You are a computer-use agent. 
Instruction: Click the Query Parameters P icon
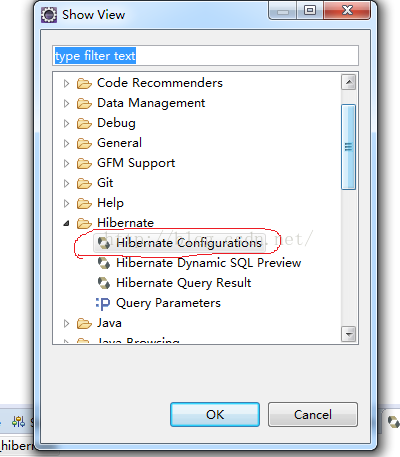pyautogui.click(x=103, y=303)
